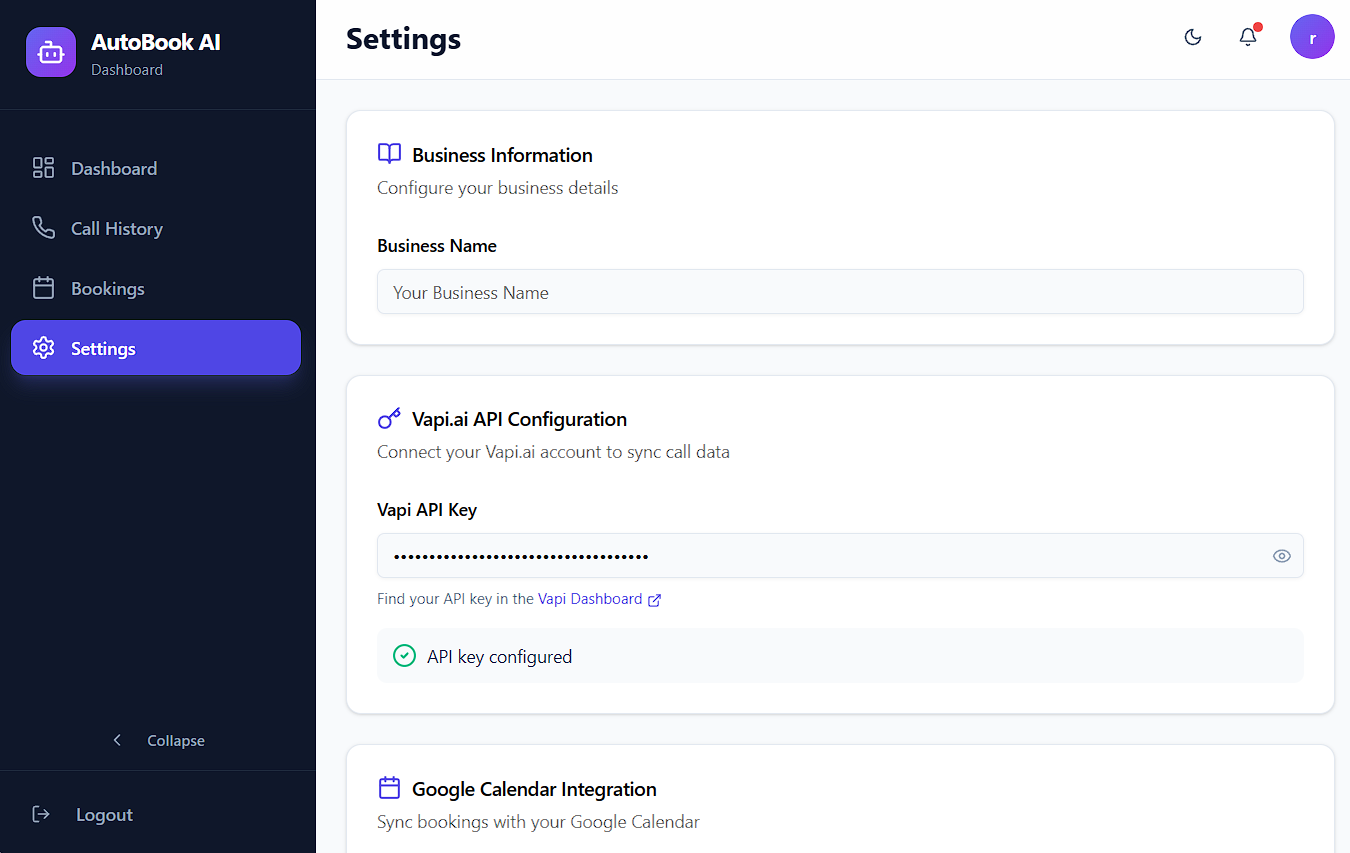Click the Dashboard grid icon
This screenshot has height=853, width=1350.
pos(43,168)
